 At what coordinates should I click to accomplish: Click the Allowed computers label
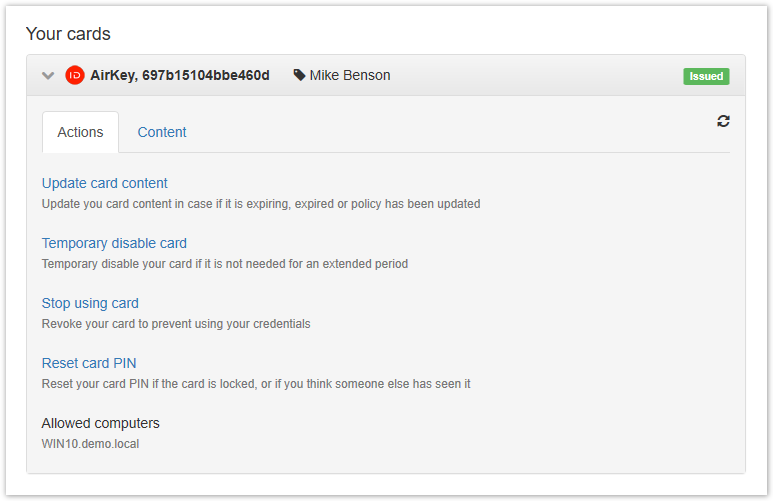100,423
